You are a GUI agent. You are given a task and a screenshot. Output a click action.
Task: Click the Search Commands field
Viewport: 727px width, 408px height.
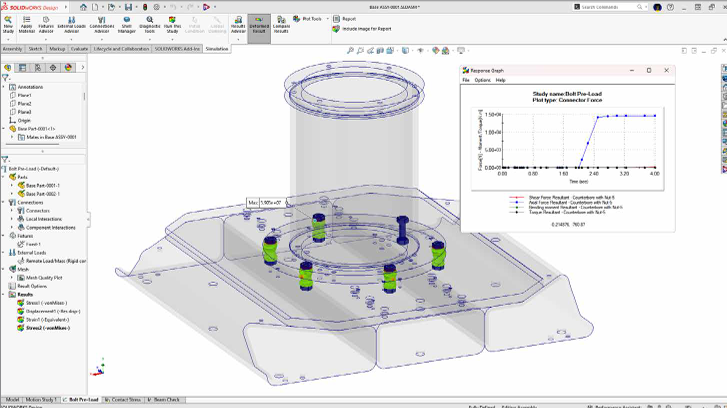tap(609, 7)
